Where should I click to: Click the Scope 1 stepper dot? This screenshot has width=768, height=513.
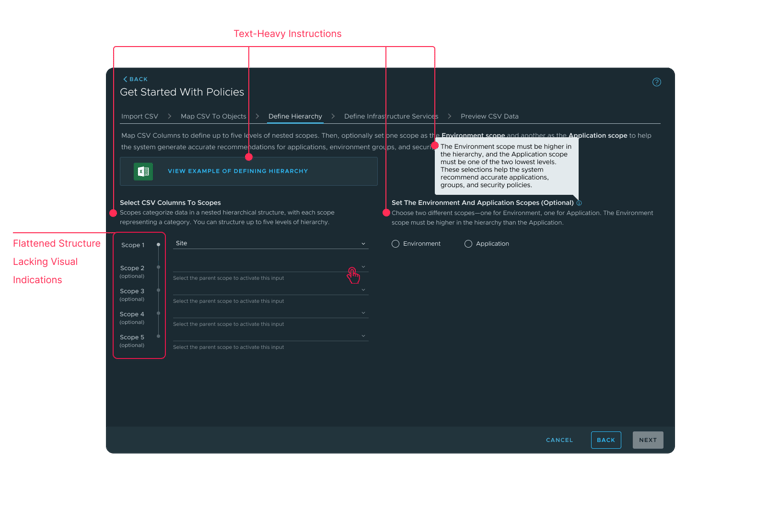pyautogui.click(x=158, y=244)
